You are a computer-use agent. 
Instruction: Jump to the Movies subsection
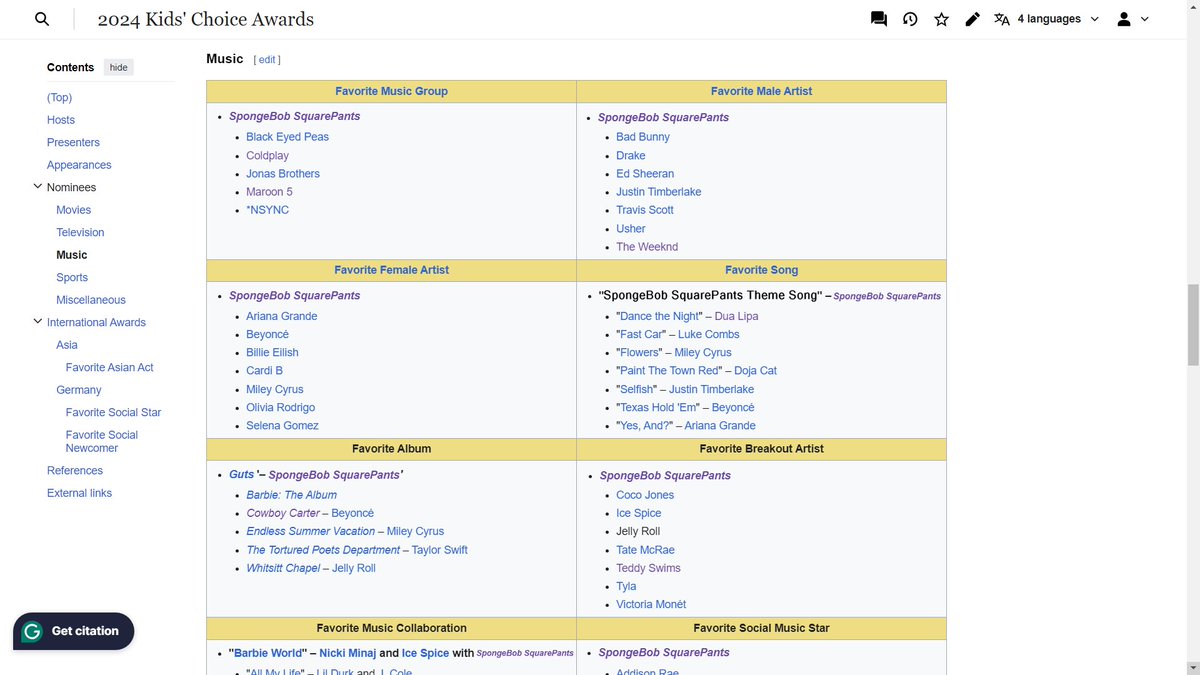(74, 210)
